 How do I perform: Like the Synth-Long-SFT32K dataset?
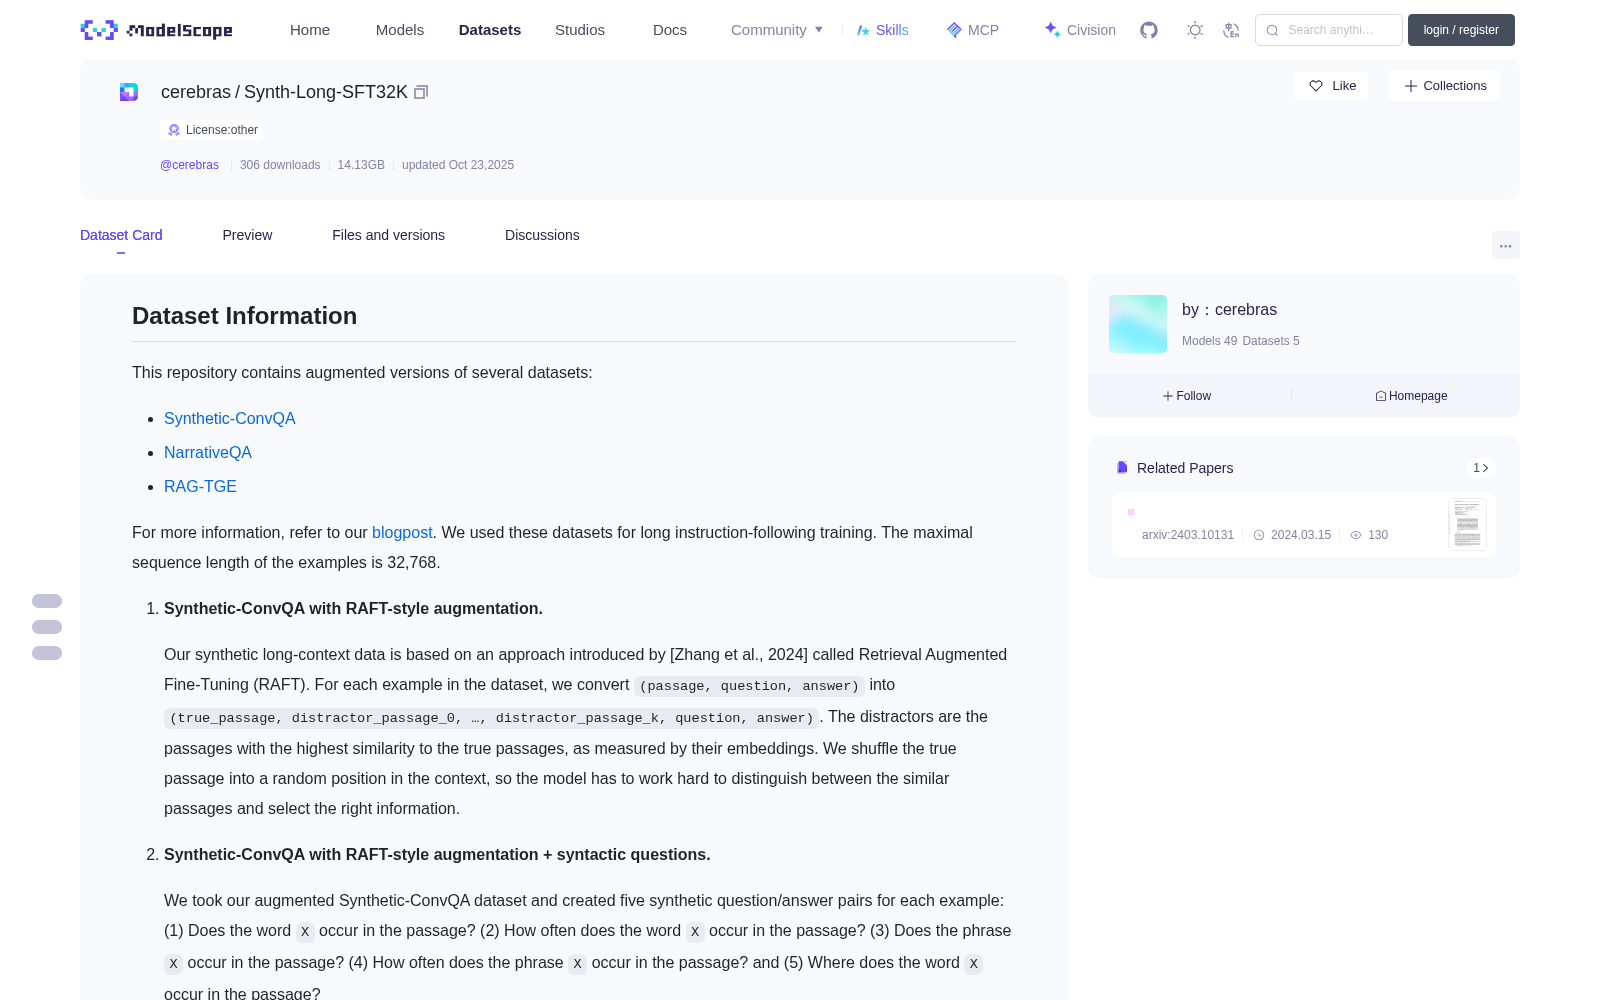[x=1332, y=86]
